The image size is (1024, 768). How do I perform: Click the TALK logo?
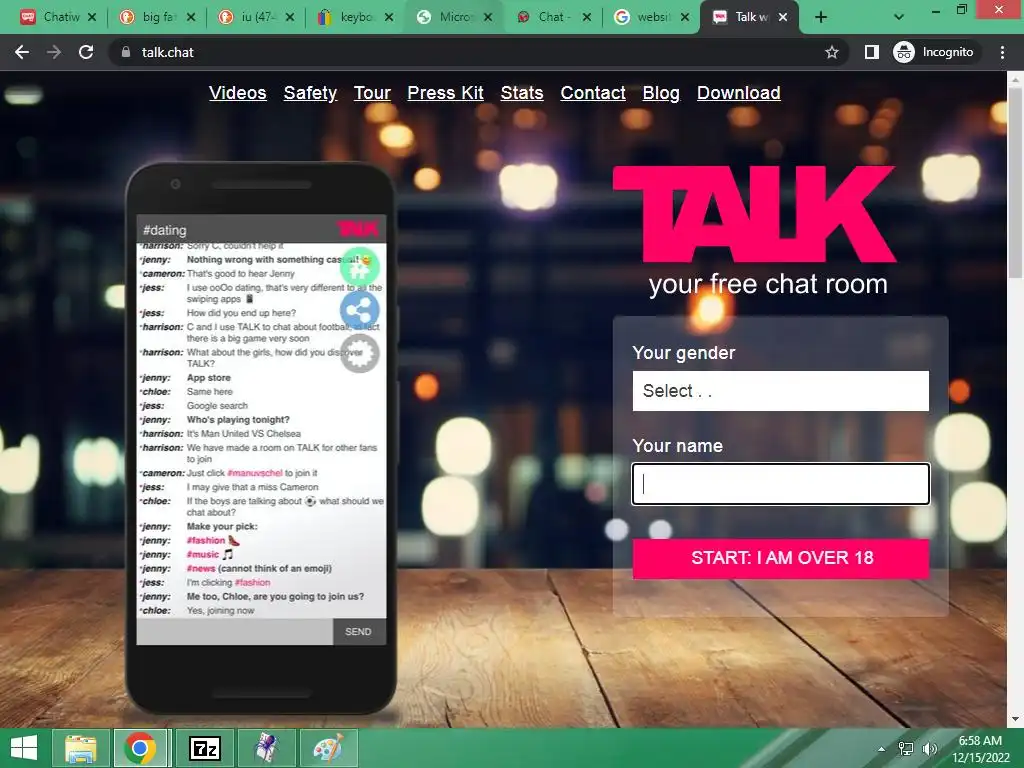(754, 214)
